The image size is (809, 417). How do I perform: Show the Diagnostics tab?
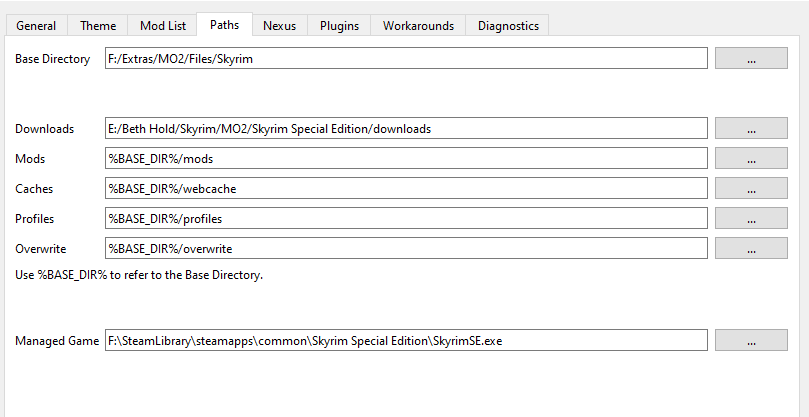pos(508,26)
